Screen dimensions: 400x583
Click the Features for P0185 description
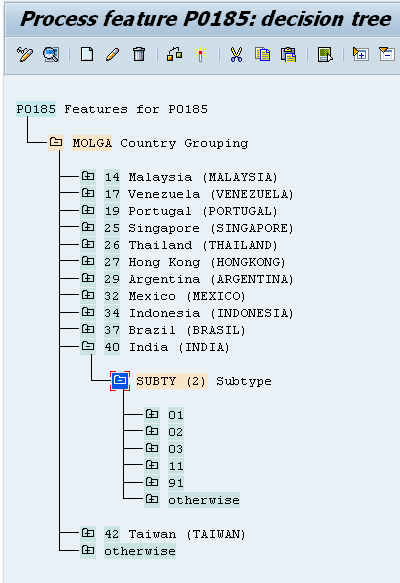pyautogui.click(x=136, y=109)
